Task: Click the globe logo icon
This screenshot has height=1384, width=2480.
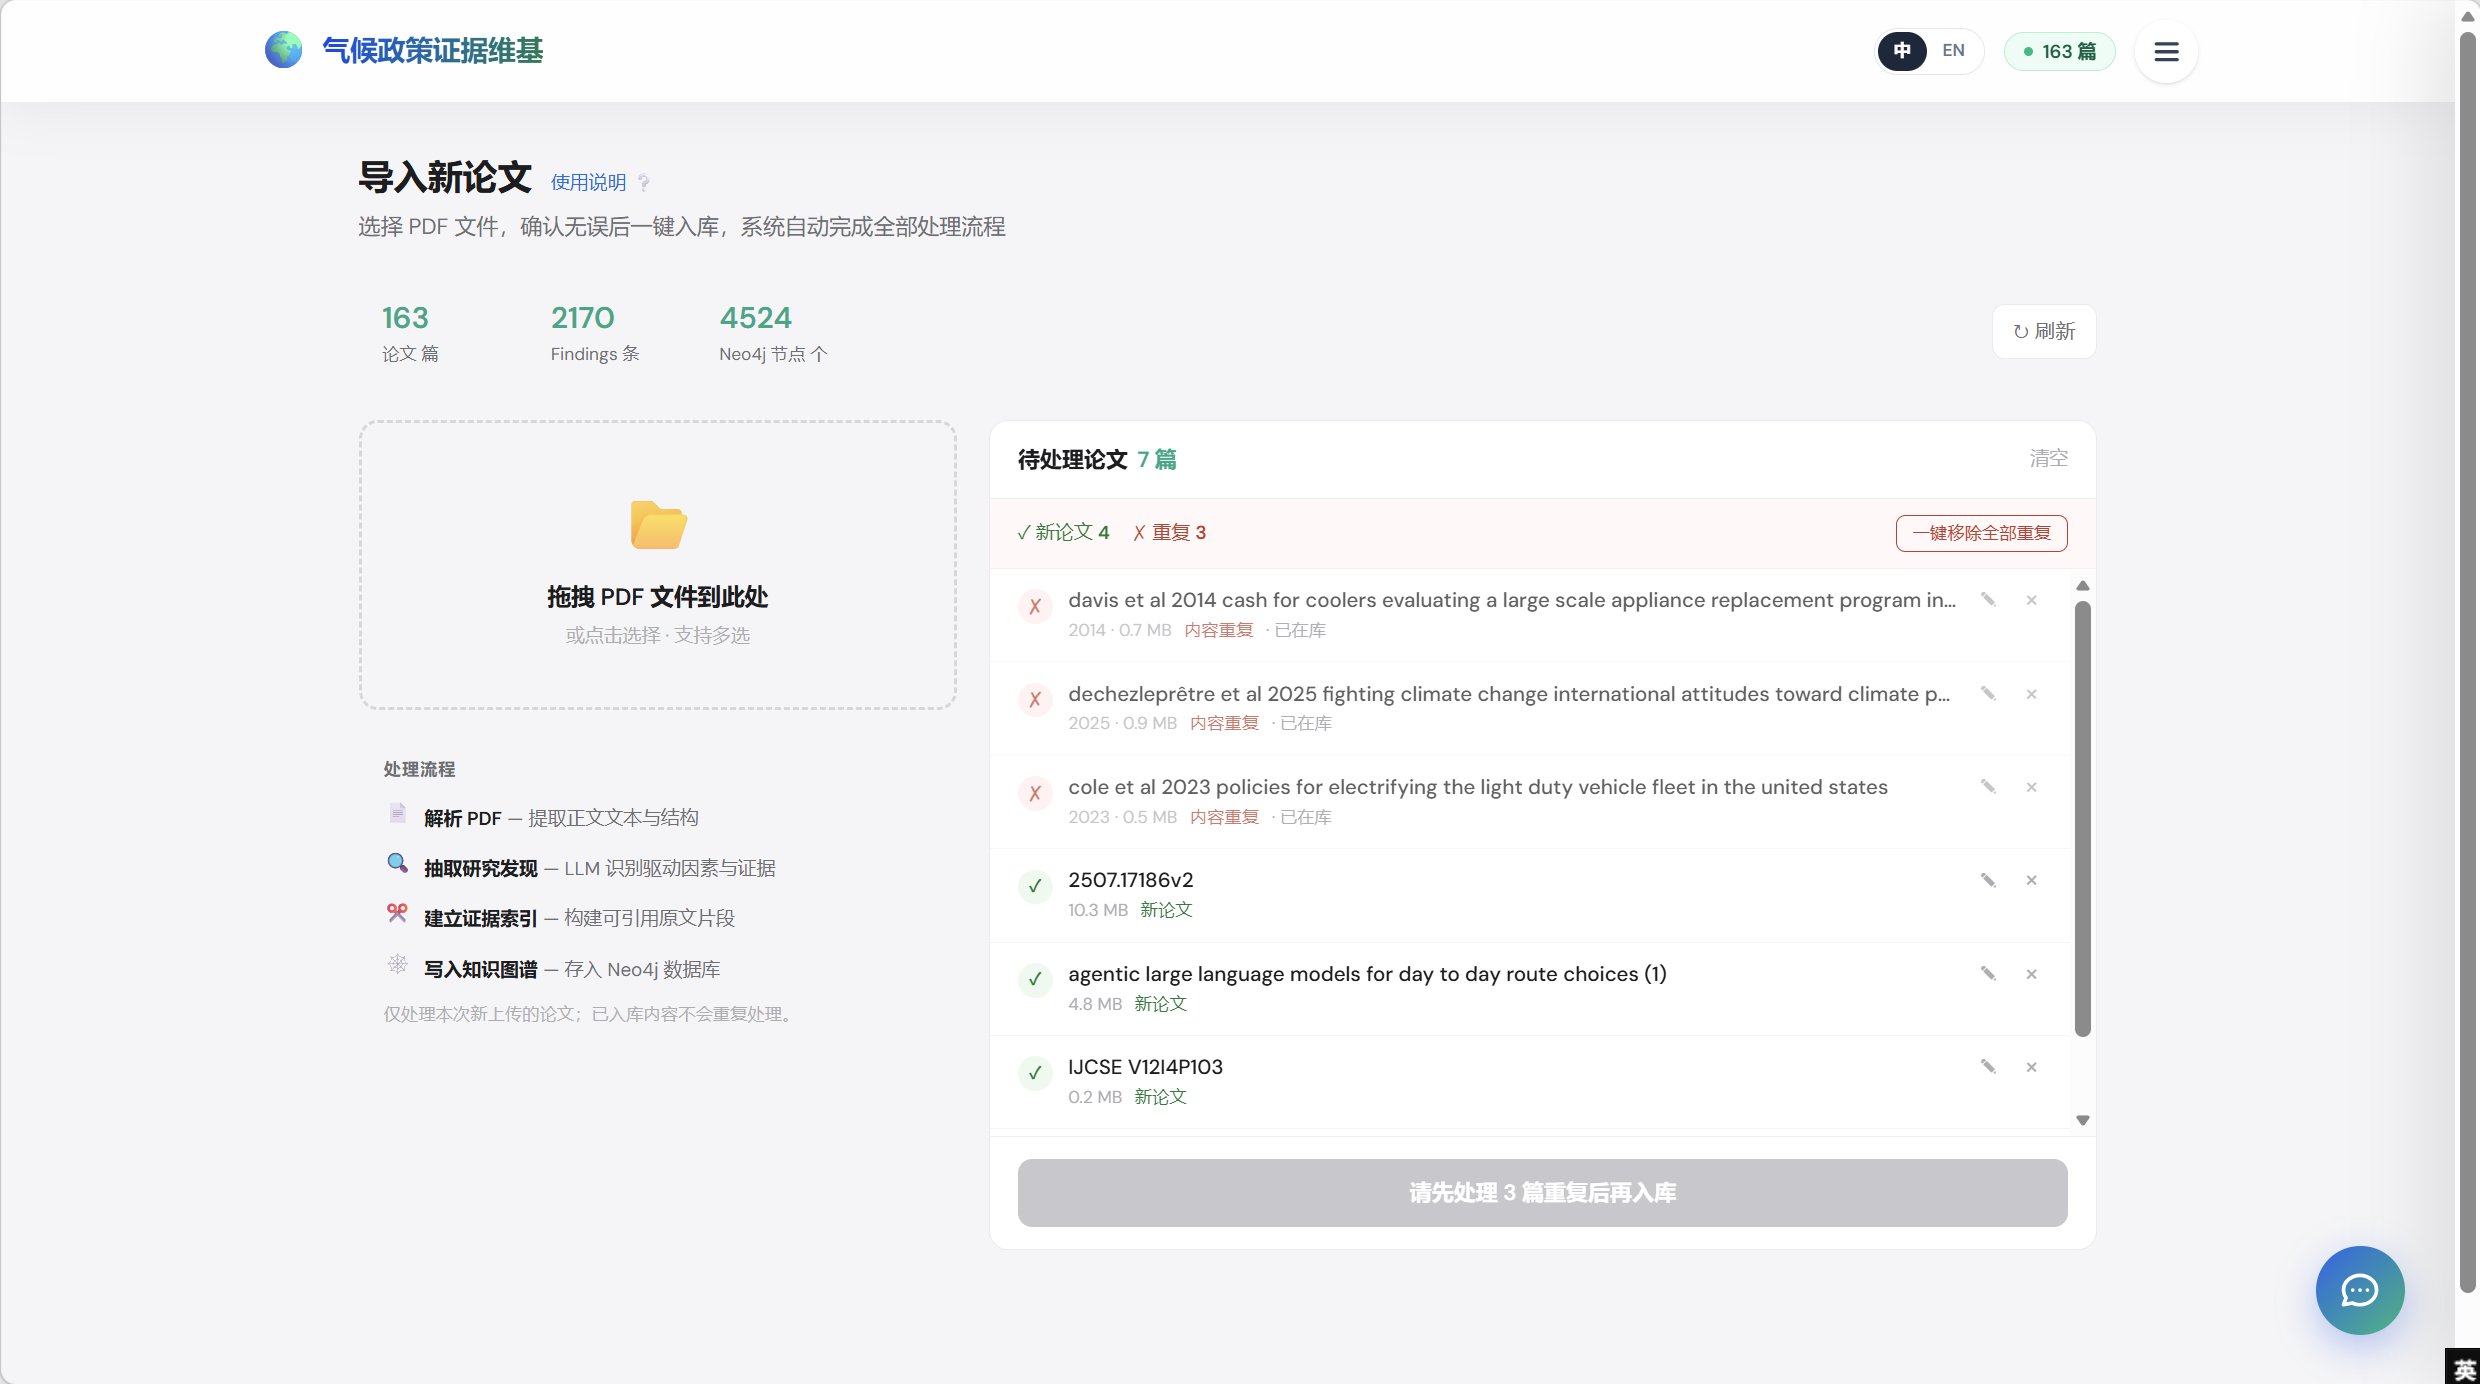Action: coord(283,50)
